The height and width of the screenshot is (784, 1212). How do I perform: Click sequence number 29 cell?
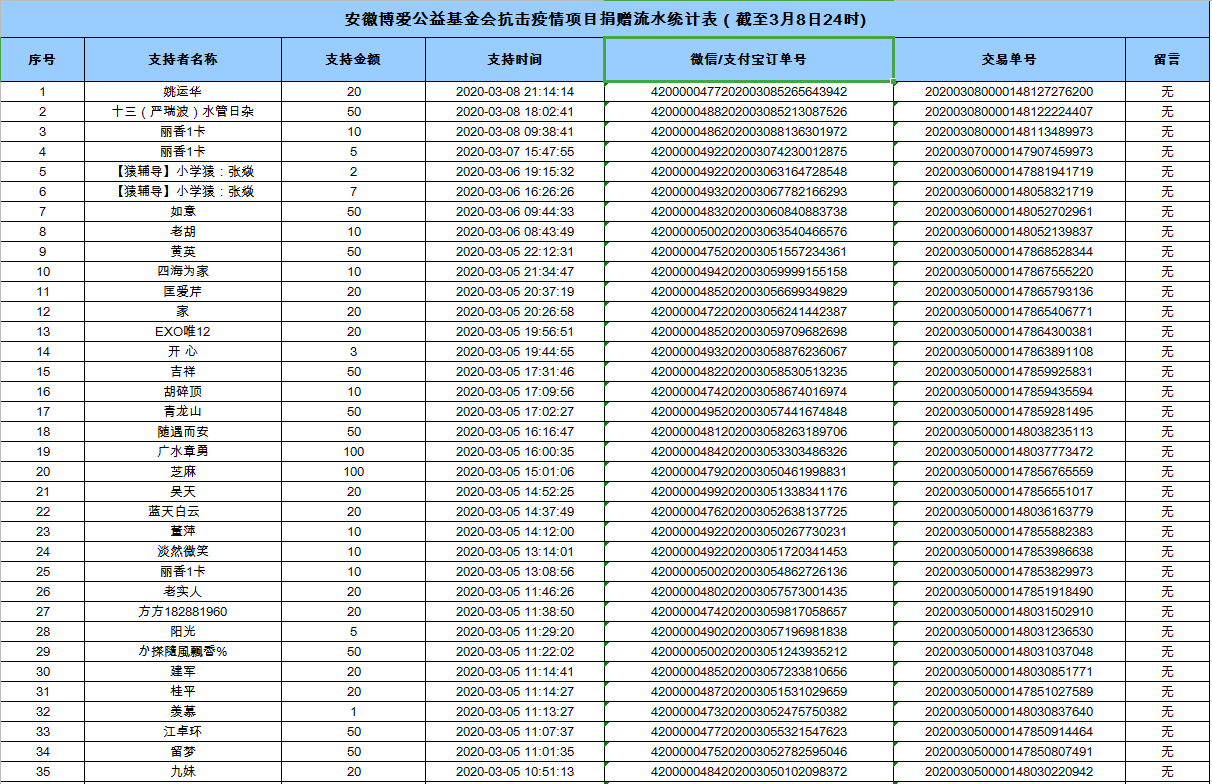tap(42, 652)
